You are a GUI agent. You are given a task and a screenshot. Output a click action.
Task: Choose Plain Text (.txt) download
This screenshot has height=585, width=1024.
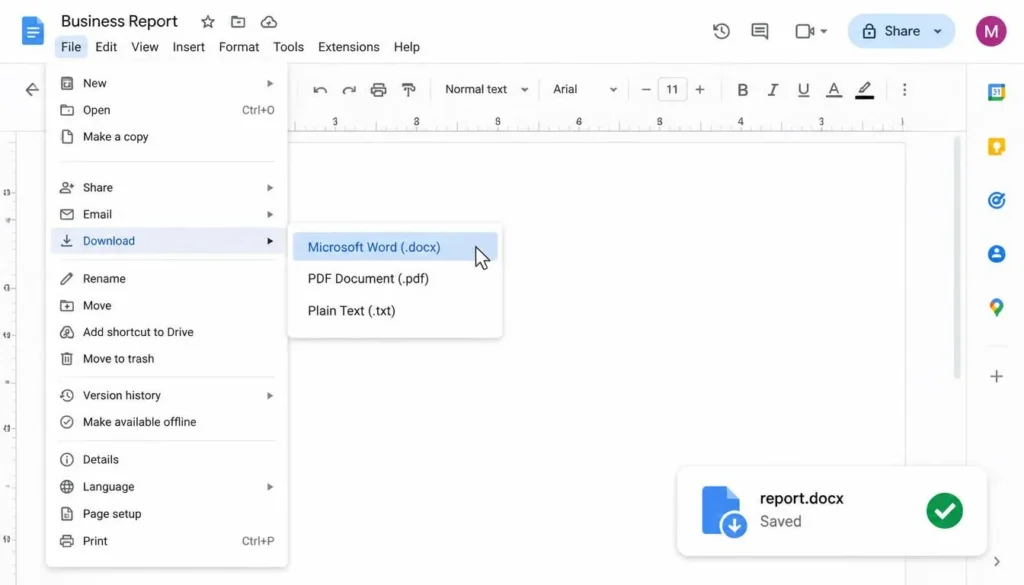[x=394, y=311]
